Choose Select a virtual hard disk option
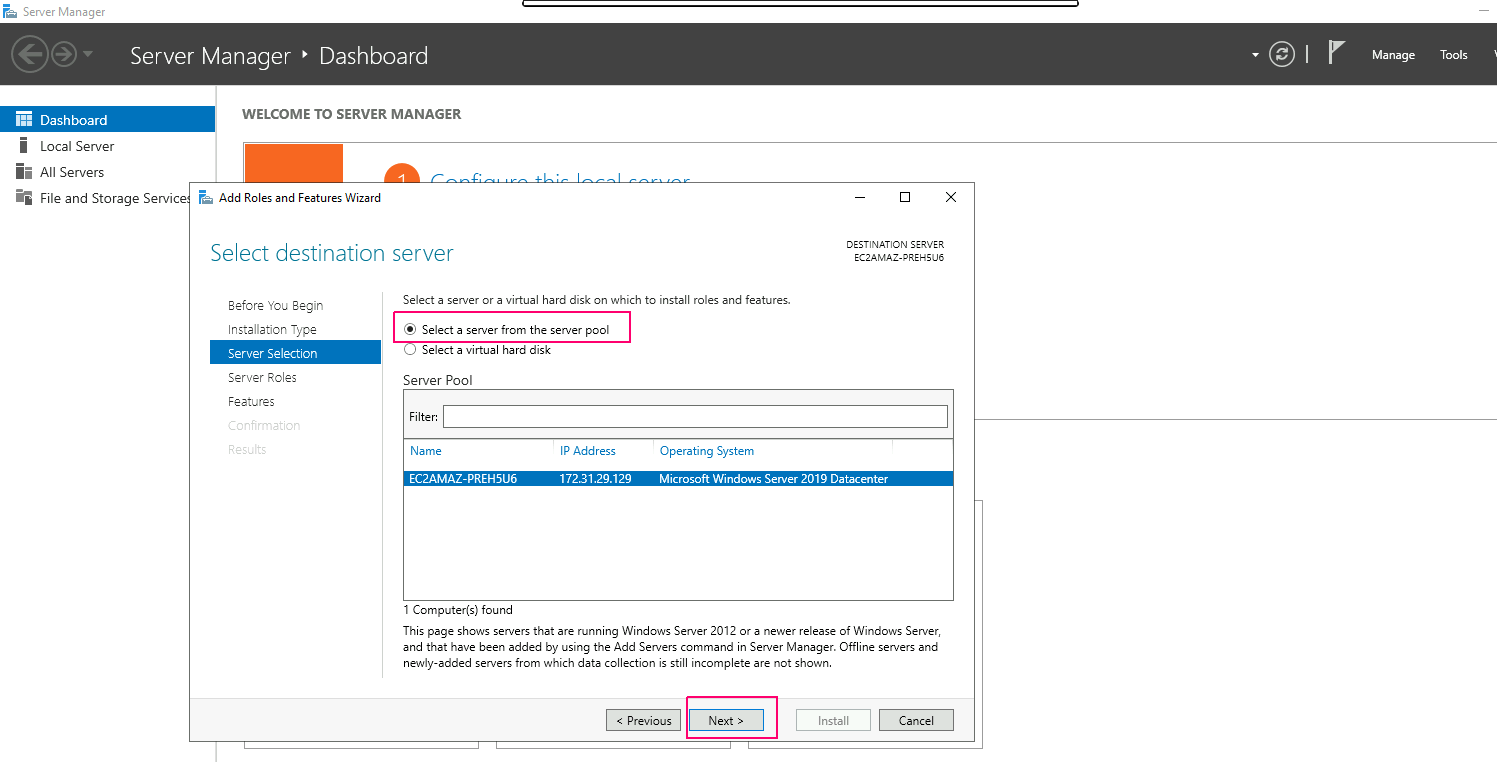This screenshot has width=1497, height=762. pyautogui.click(x=477, y=350)
